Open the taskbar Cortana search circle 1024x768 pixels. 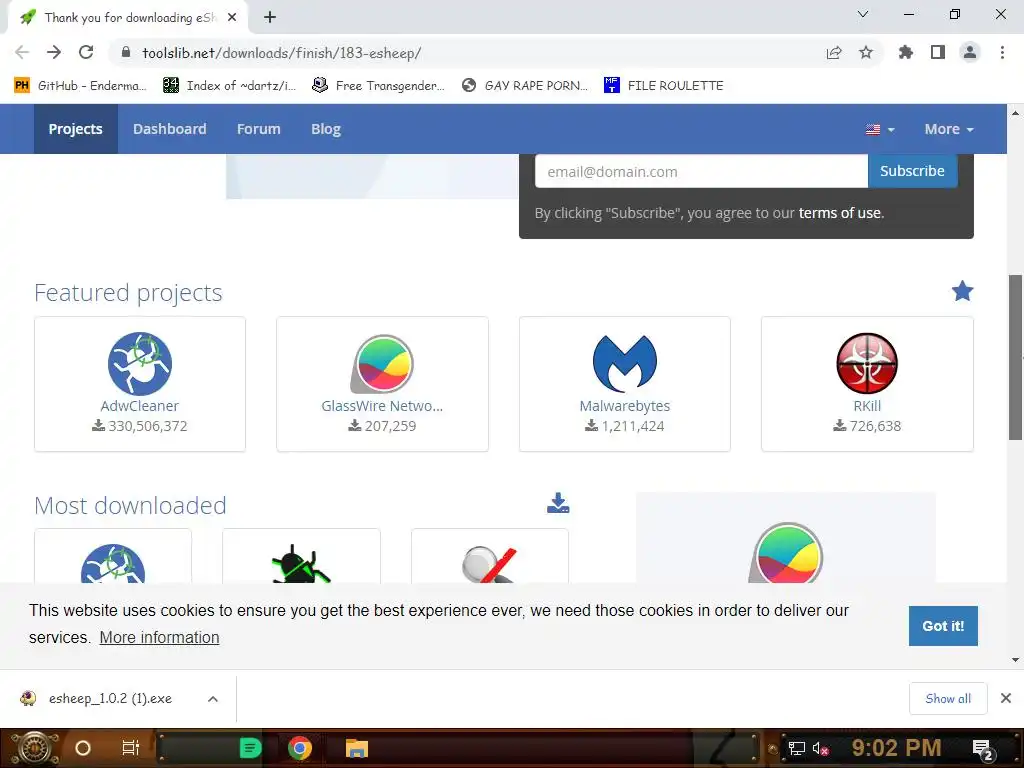pos(83,748)
